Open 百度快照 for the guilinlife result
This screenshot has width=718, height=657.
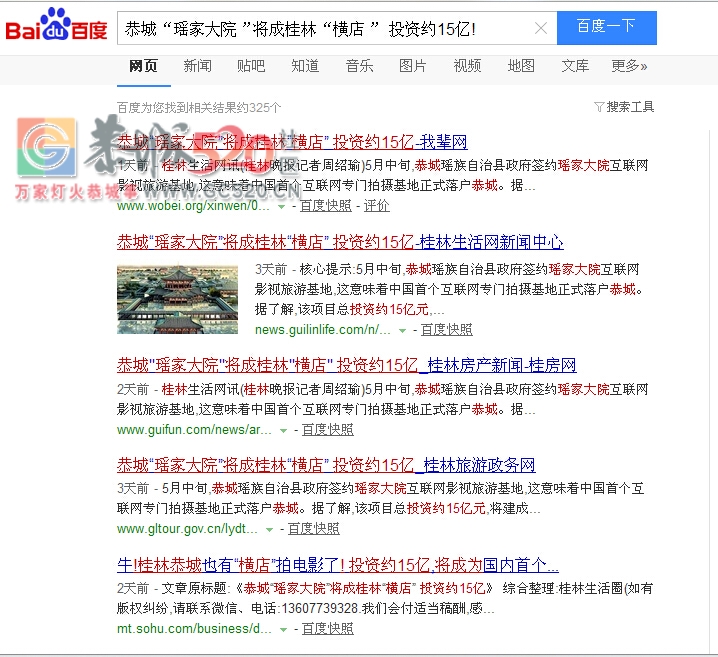coord(446,330)
